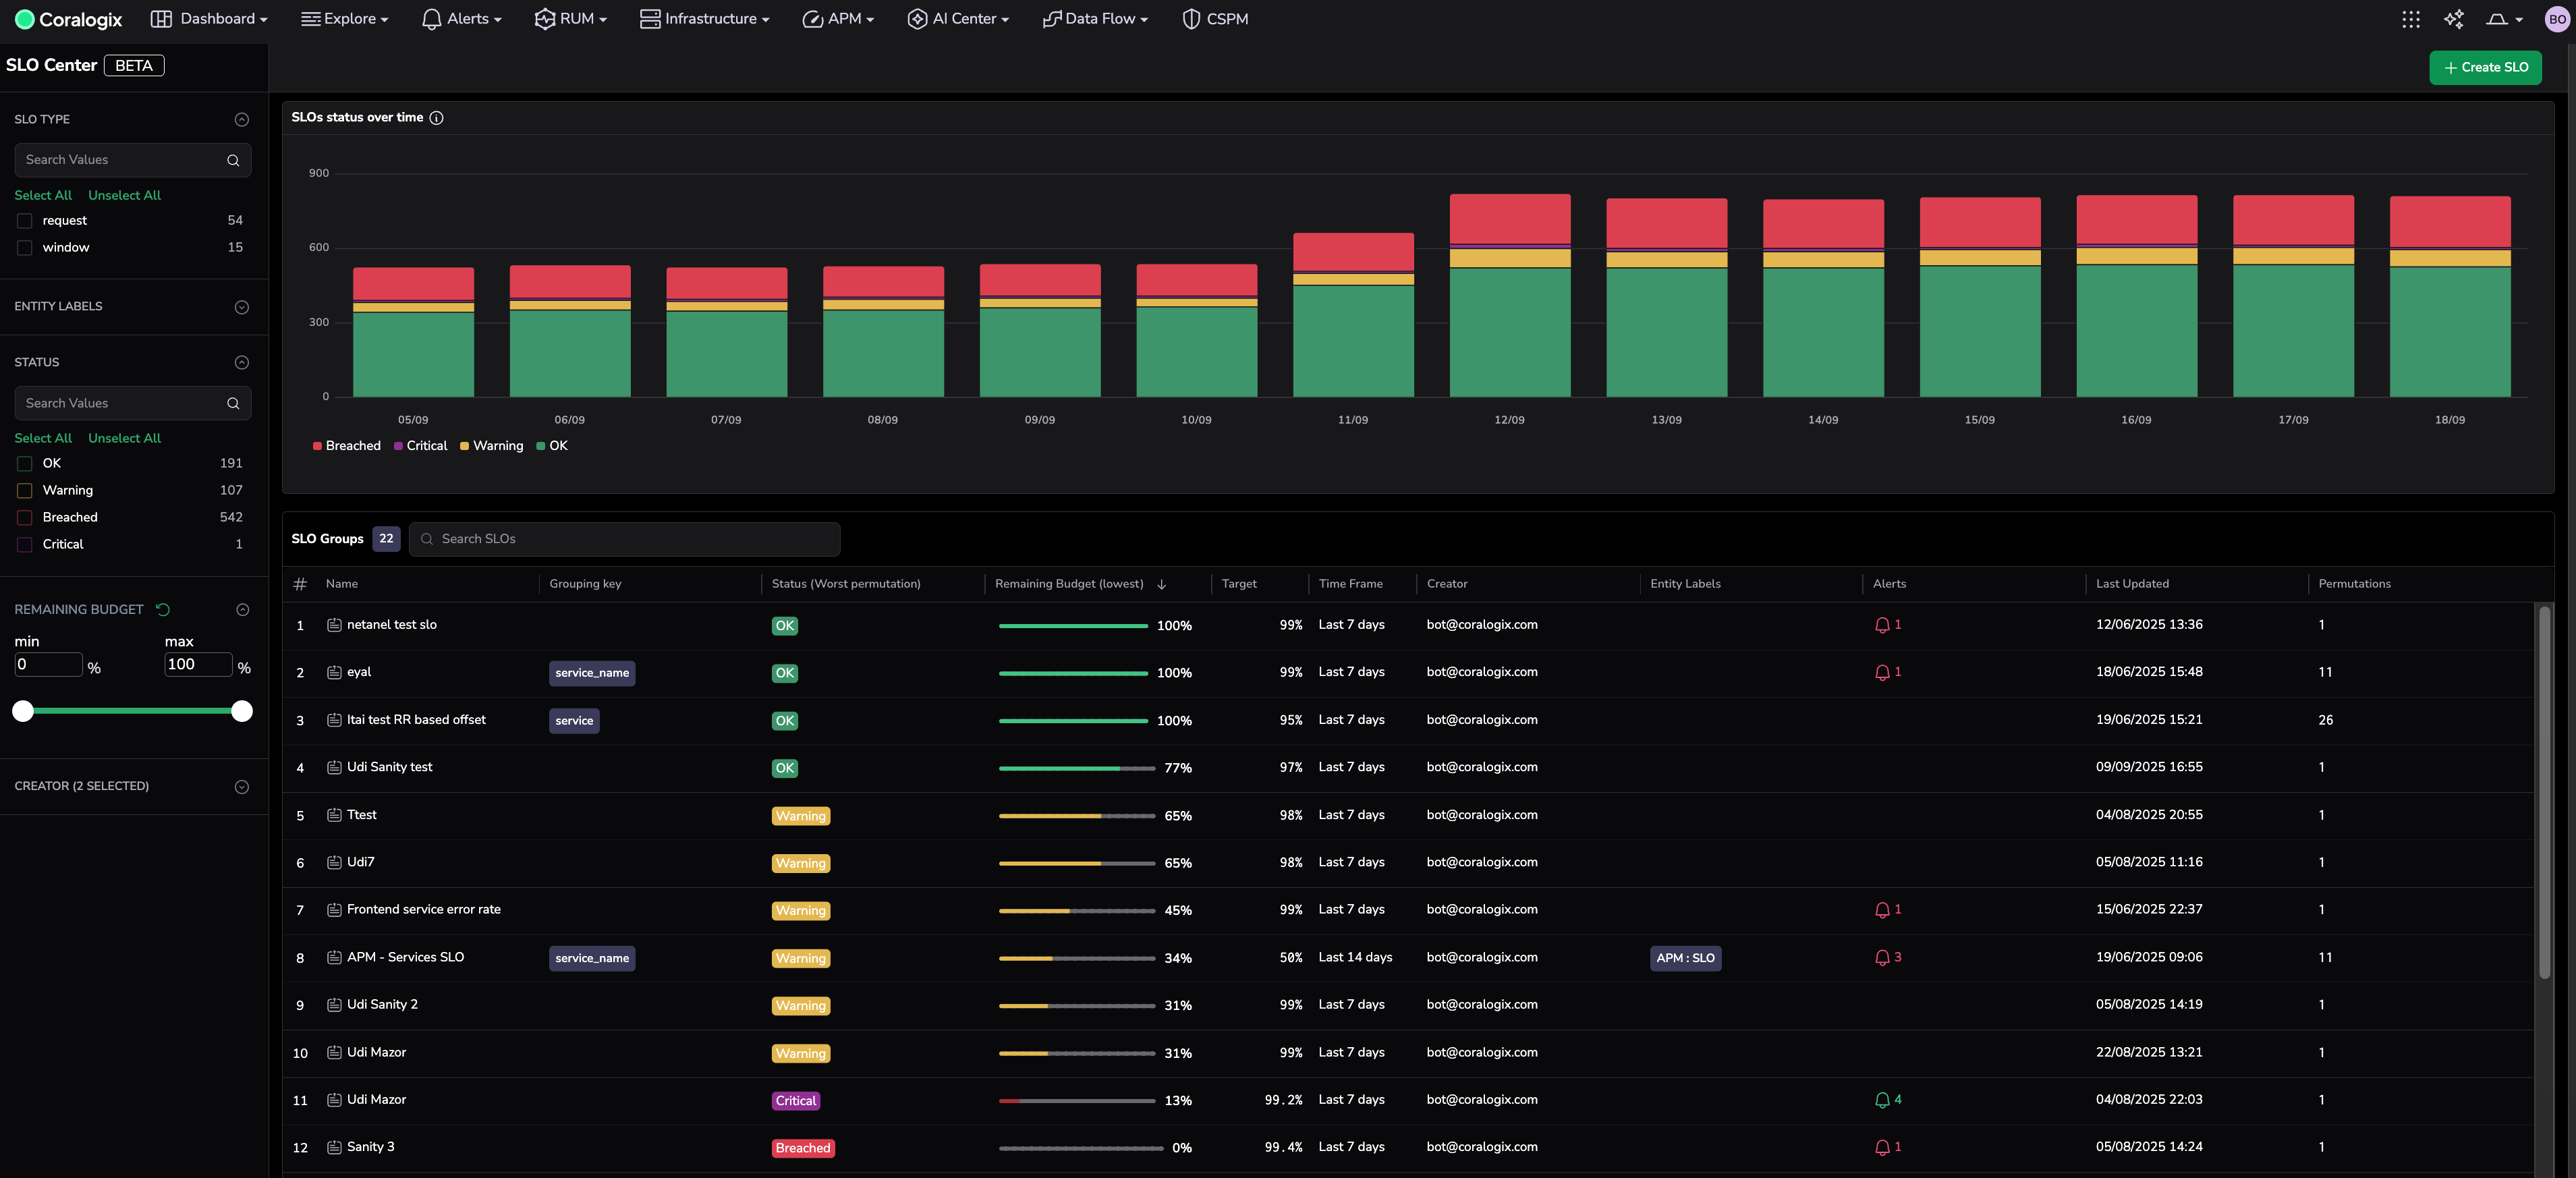This screenshot has width=2576, height=1178.
Task: Click the search icon in SLO Type filter
Action: 233,160
